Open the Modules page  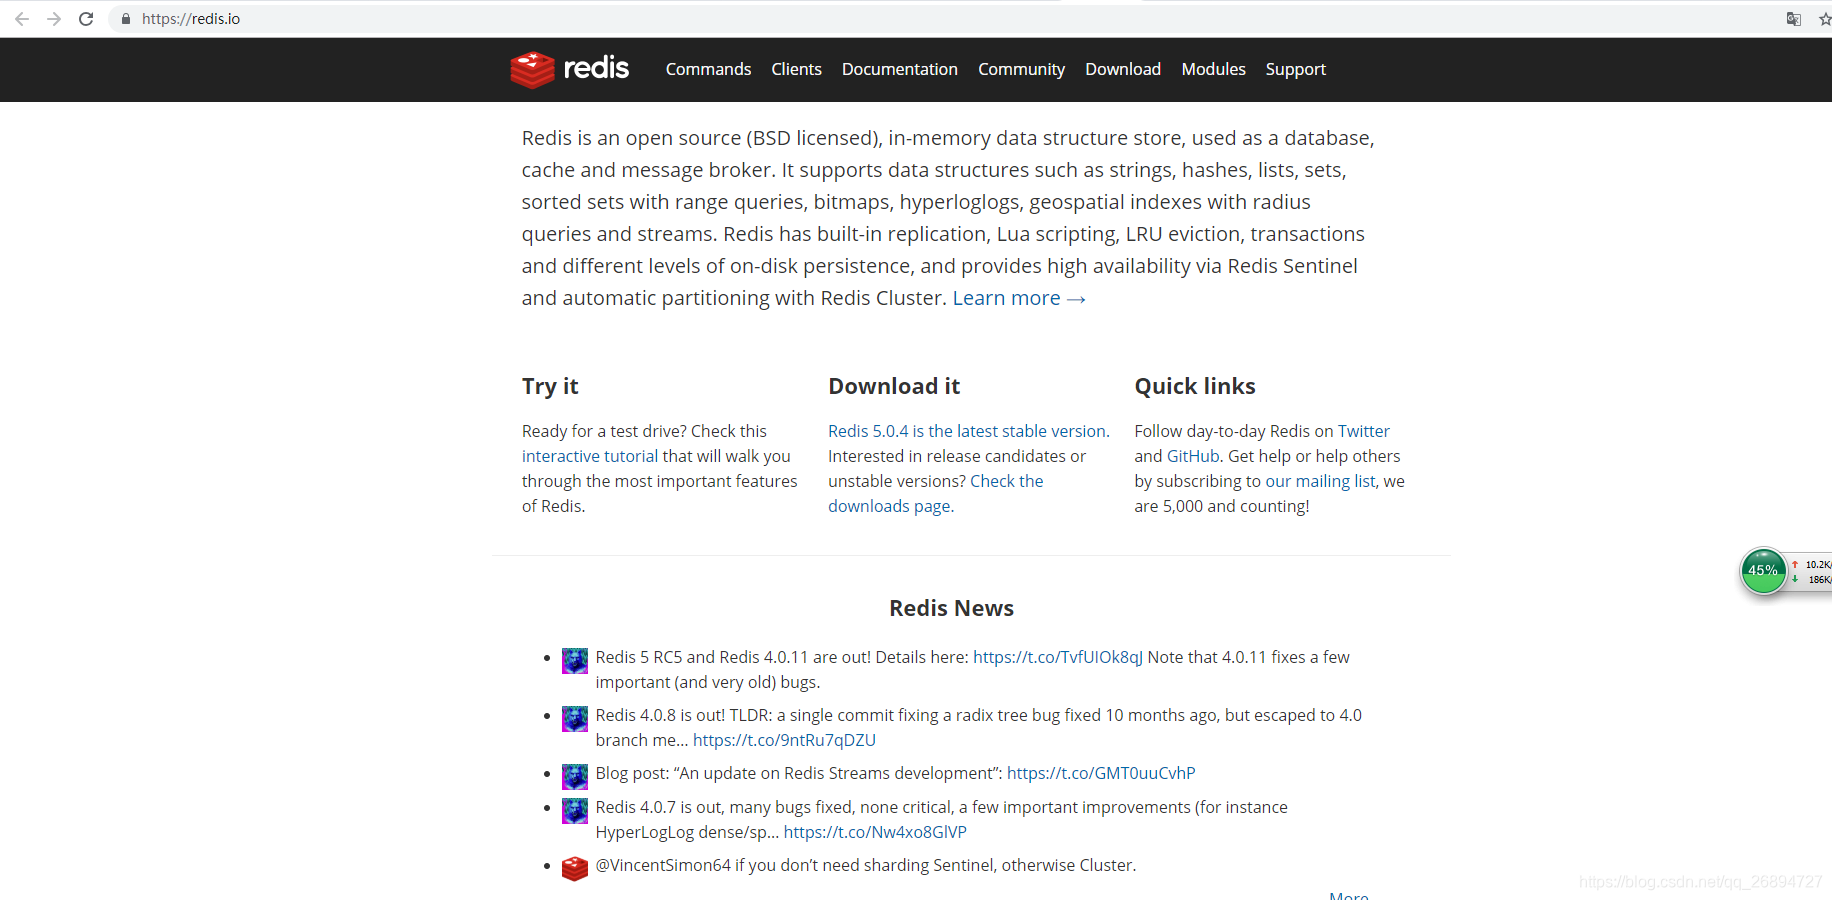(1213, 69)
